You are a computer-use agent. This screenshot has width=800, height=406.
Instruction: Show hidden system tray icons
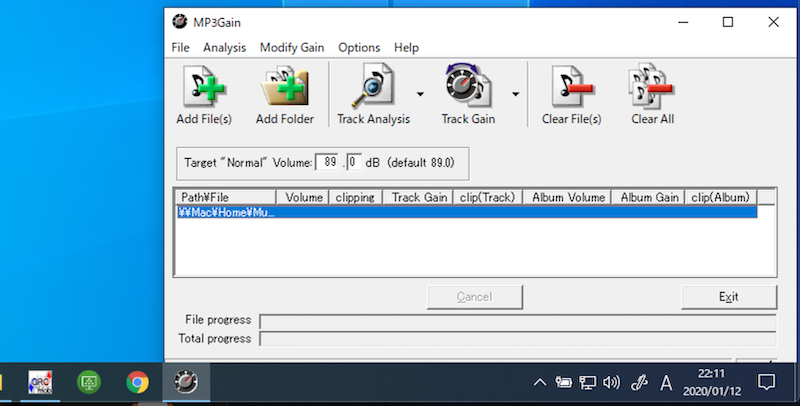tap(539, 382)
